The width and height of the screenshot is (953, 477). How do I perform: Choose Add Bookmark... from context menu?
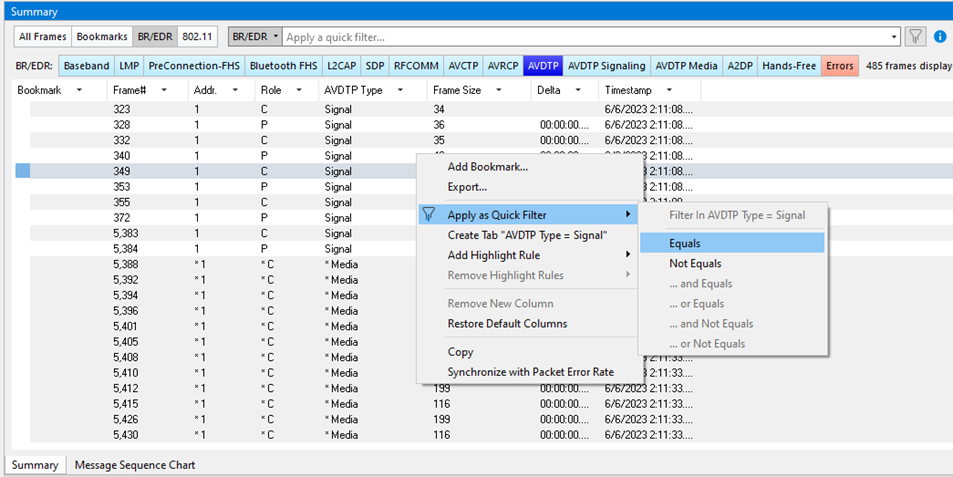pyautogui.click(x=529, y=166)
